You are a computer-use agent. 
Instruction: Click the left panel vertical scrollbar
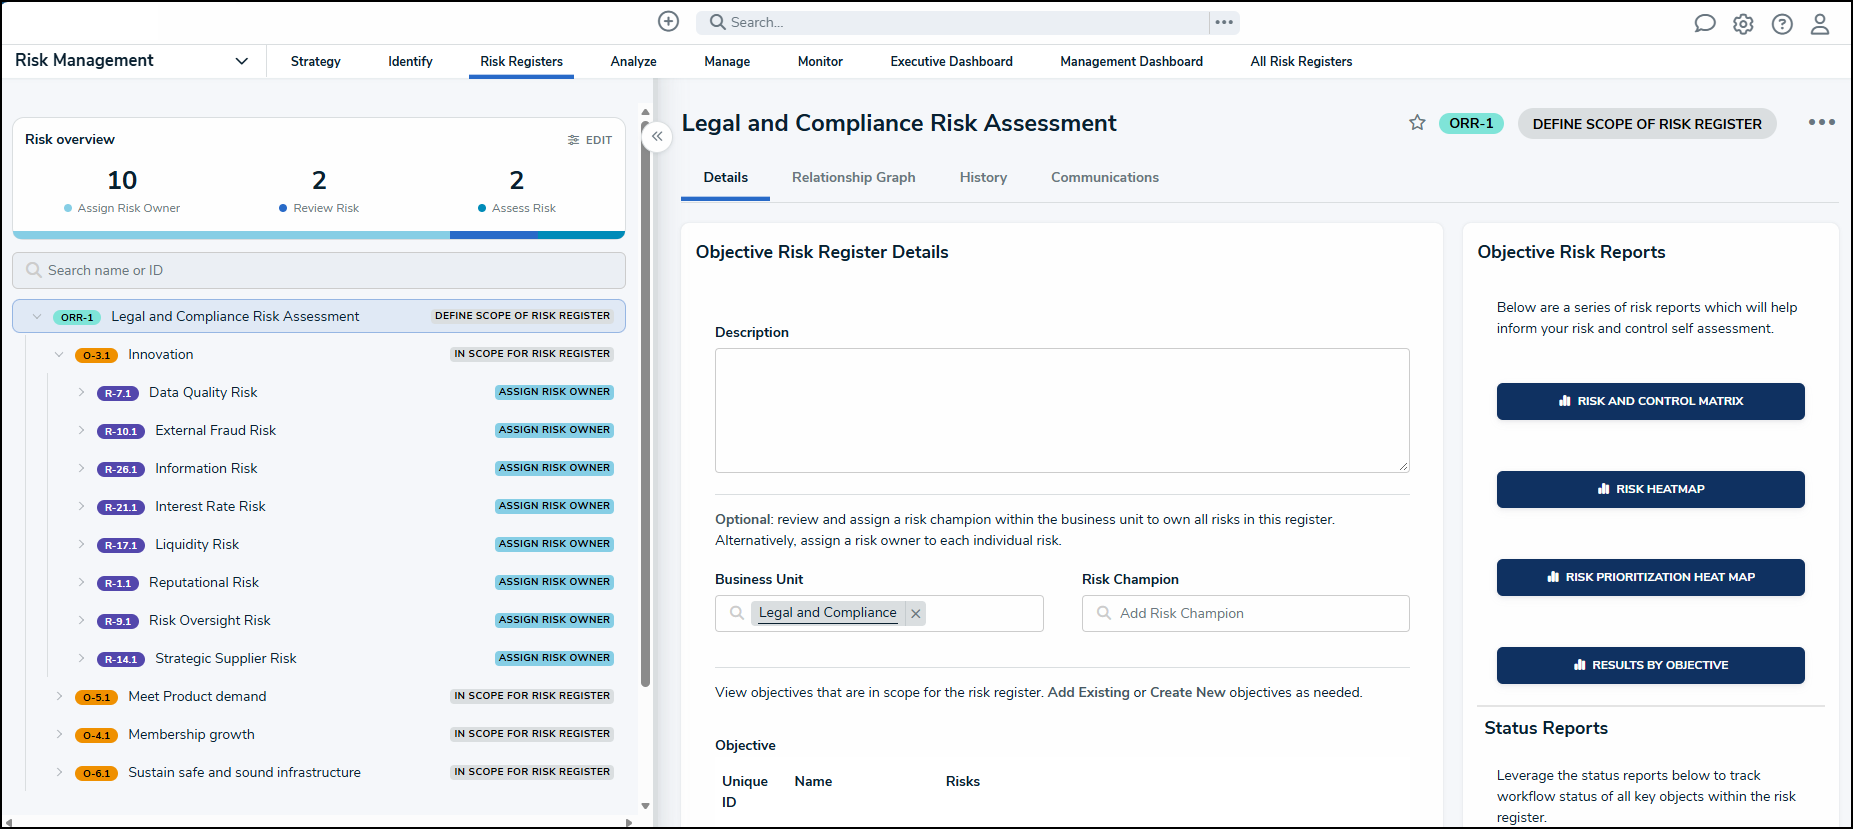pos(645,403)
